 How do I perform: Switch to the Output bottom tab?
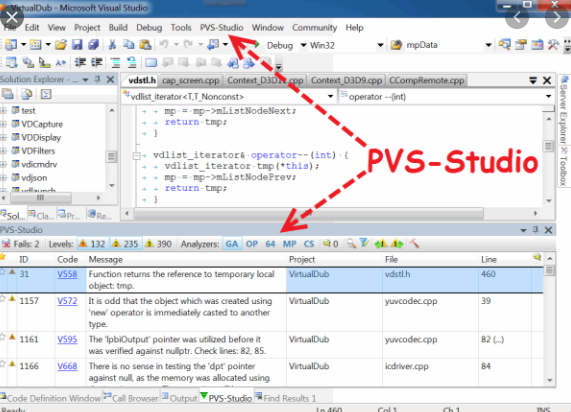click(x=179, y=398)
